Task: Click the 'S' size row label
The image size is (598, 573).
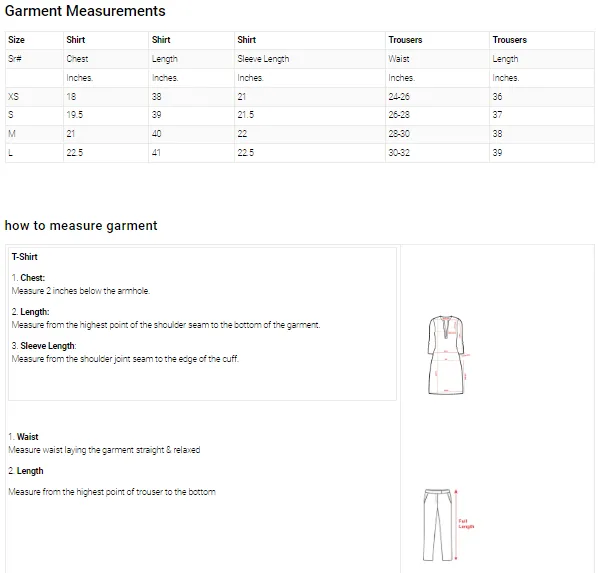Action: click(x=11, y=114)
